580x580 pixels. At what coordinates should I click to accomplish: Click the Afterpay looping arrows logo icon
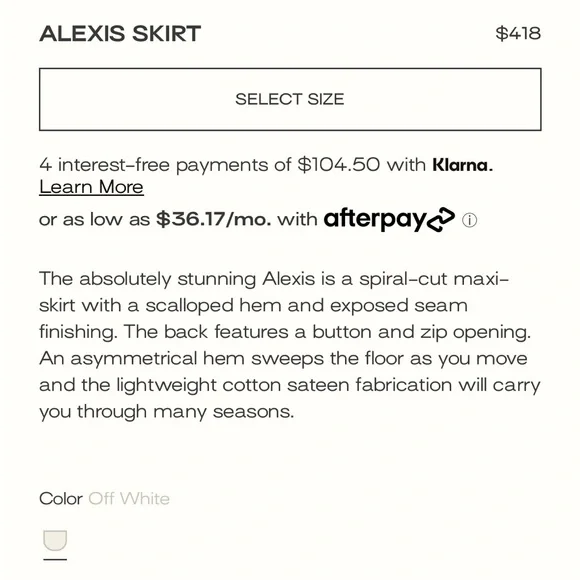(x=441, y=219)
